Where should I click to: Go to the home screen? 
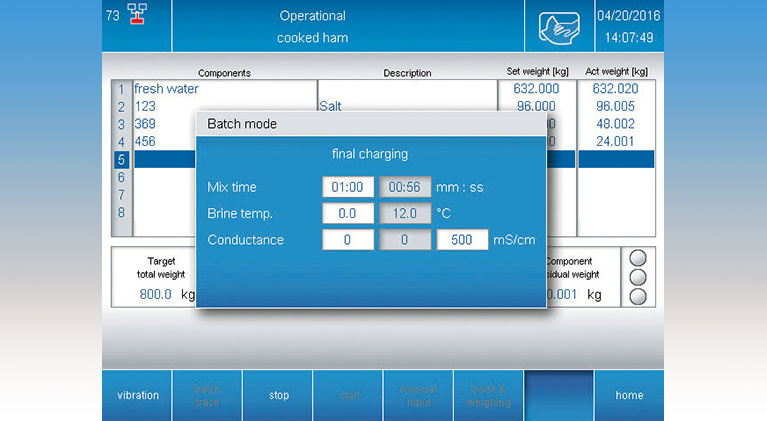(629, 395)
